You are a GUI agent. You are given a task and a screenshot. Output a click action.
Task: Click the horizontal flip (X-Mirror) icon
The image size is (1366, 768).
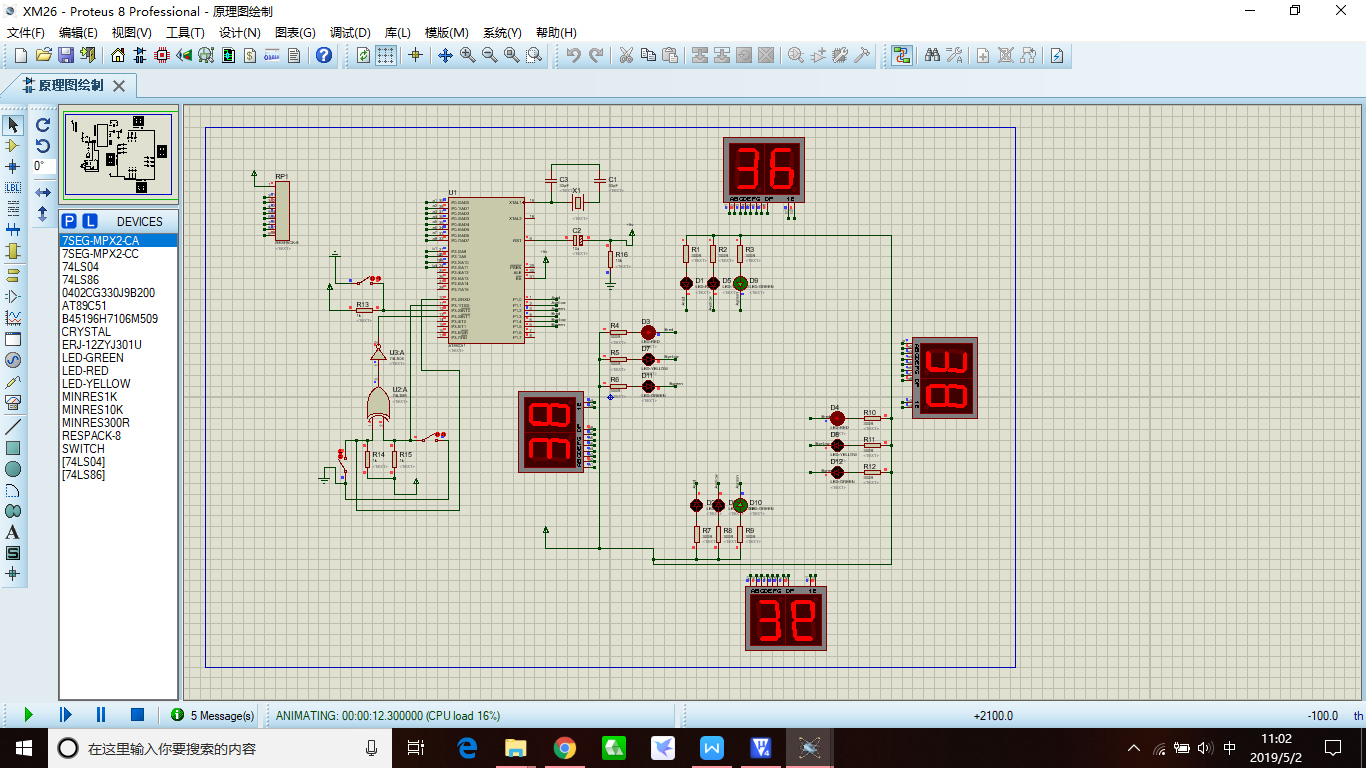click(43, 192)
